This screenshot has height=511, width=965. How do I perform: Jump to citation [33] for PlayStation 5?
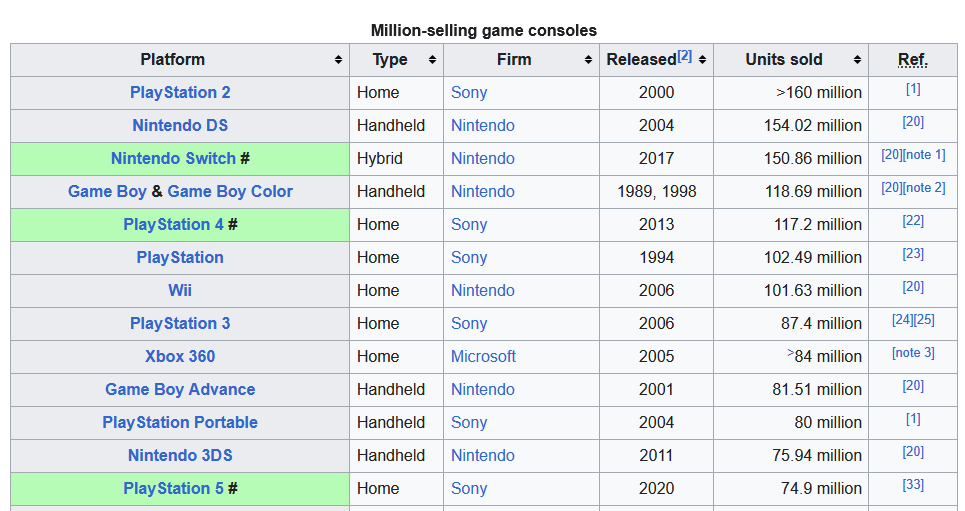point(913,485)
